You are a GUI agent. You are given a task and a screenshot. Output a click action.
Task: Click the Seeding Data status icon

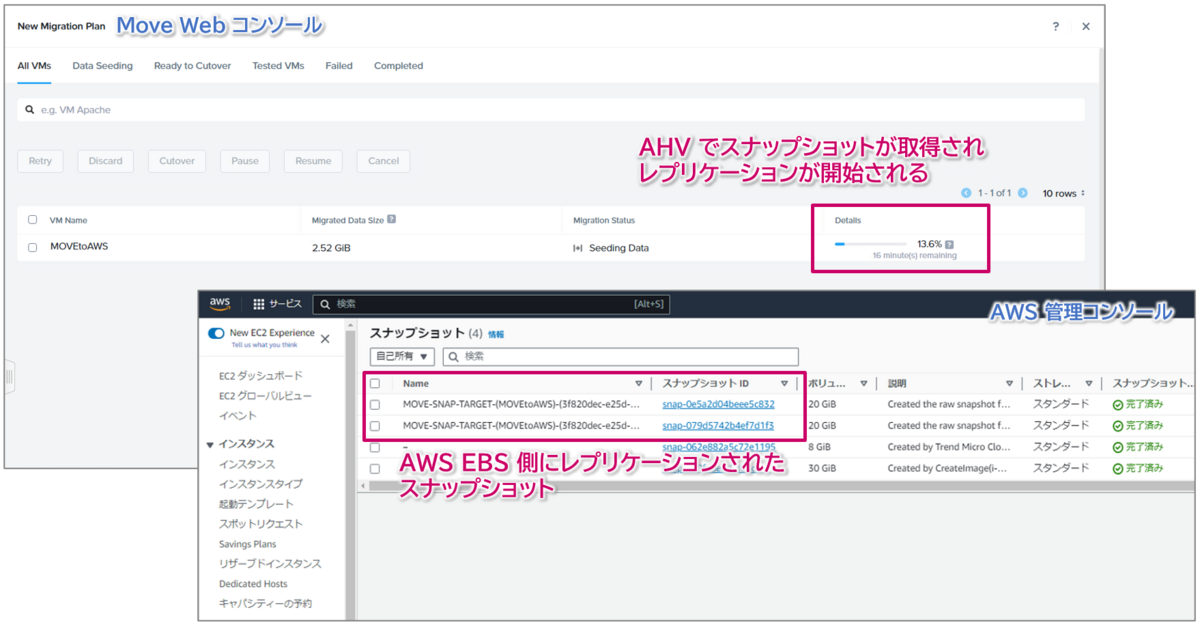click(577, 247)
